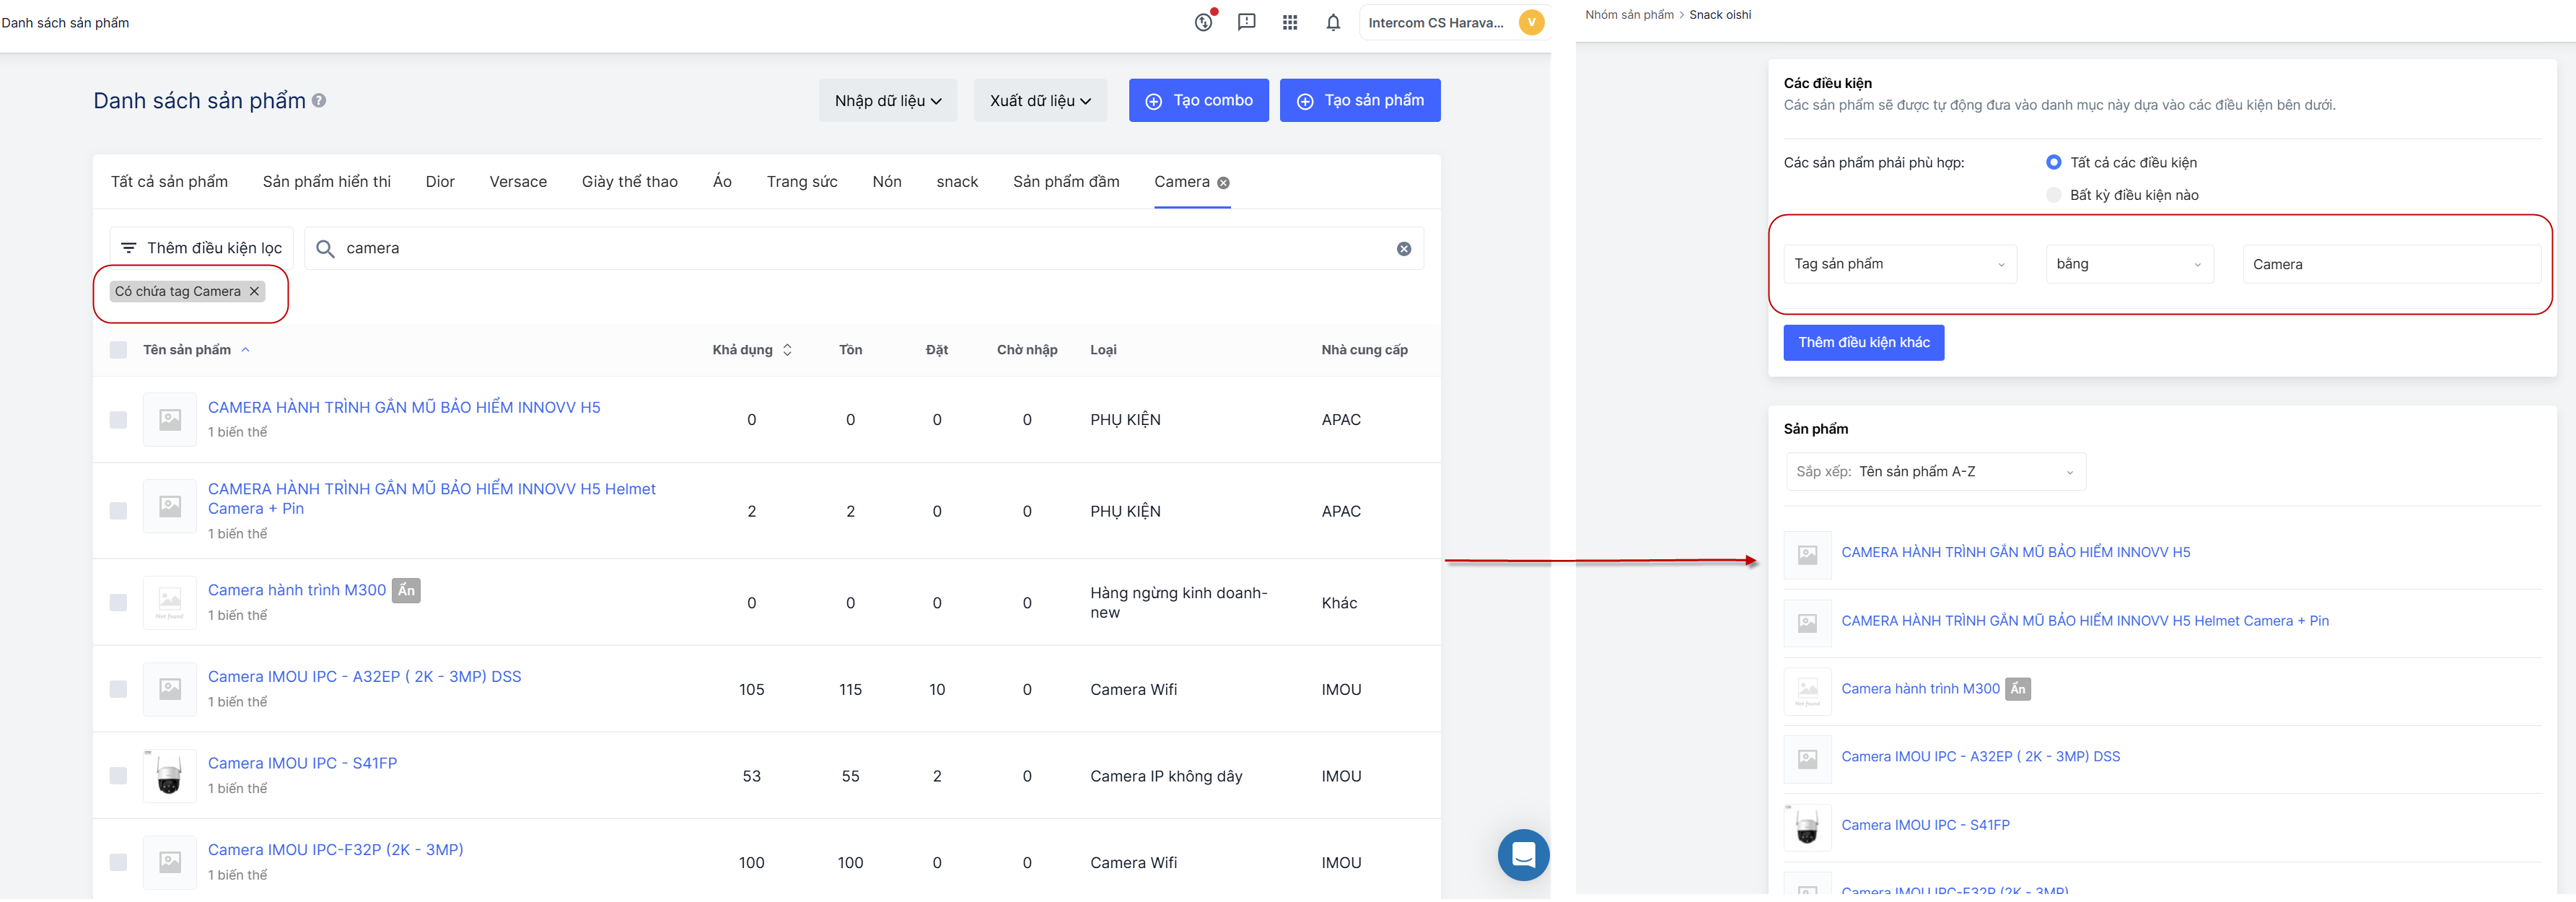
Task: Click the Tạo combo button
Action: (1198, 101)
